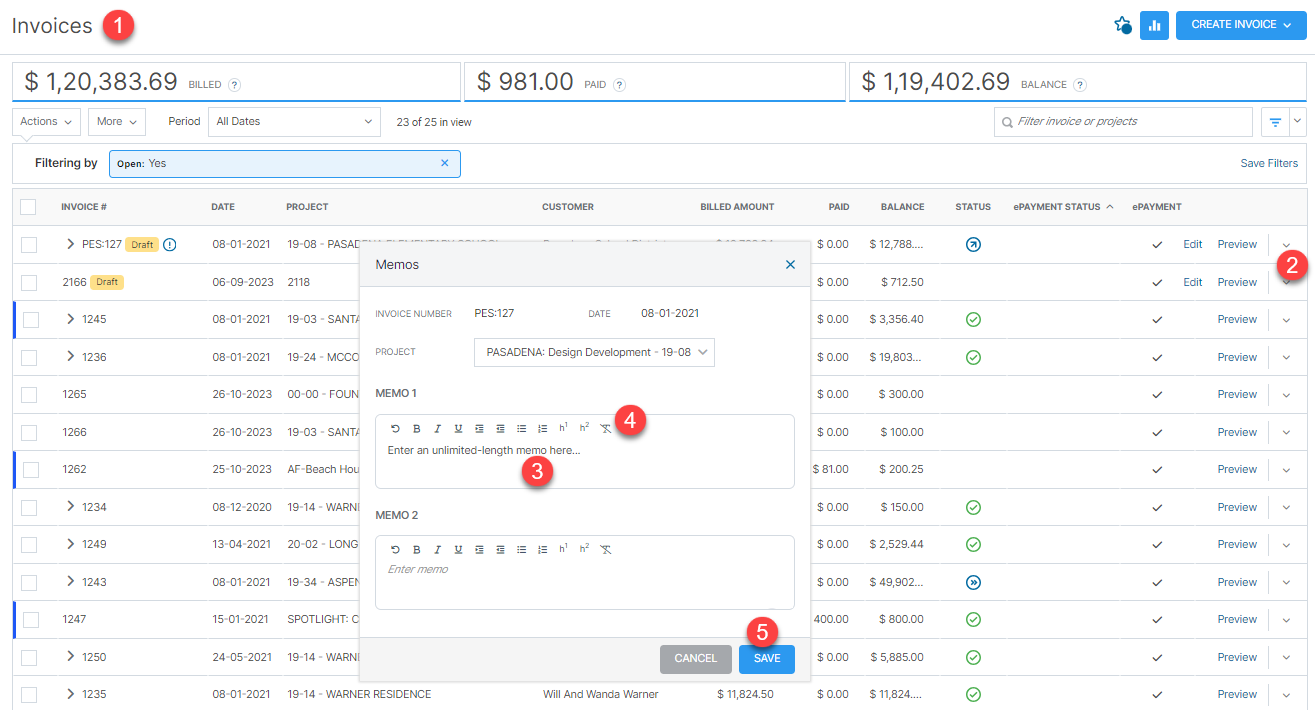Open the More menu
This screenshot has width=1315, height=710.
pyautogui.click(x=116, y=121)
